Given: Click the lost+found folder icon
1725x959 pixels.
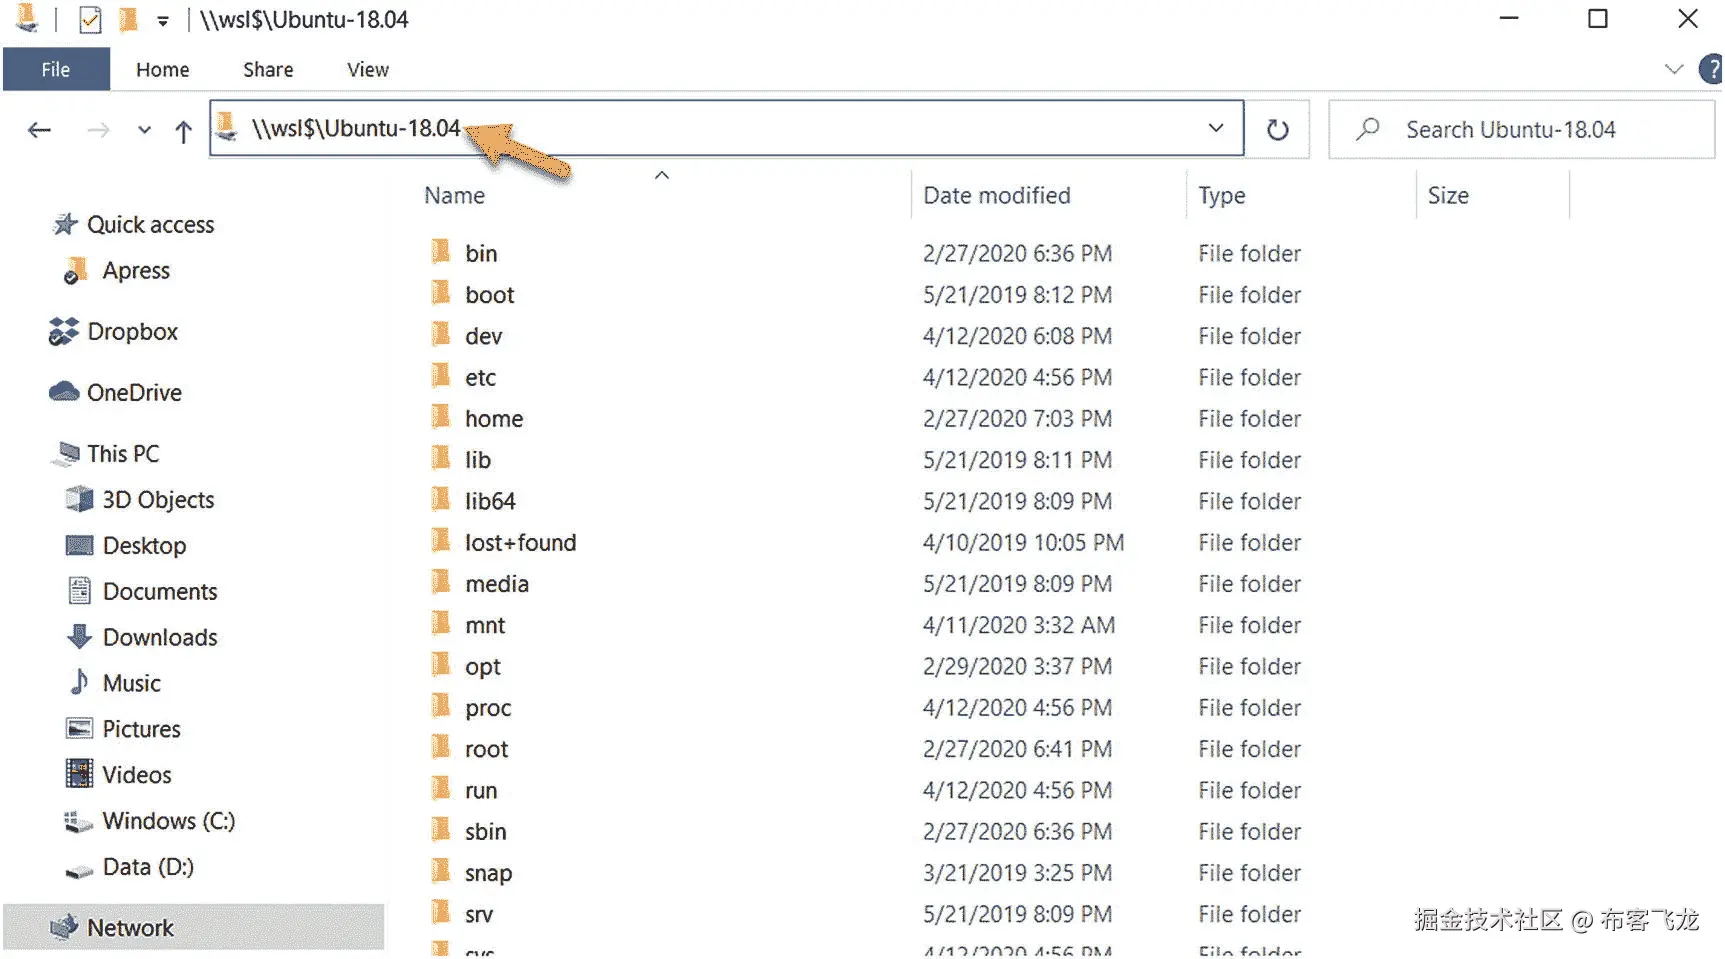Looking at the screenshot, I should pyautogui.click(x=440, y=541).
